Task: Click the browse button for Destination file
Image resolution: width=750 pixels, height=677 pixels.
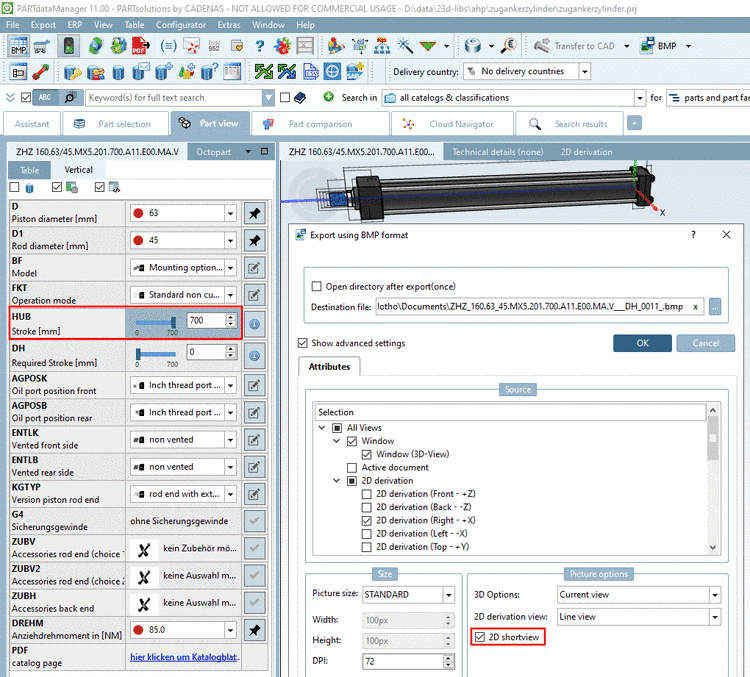Action: pos(715,307)
